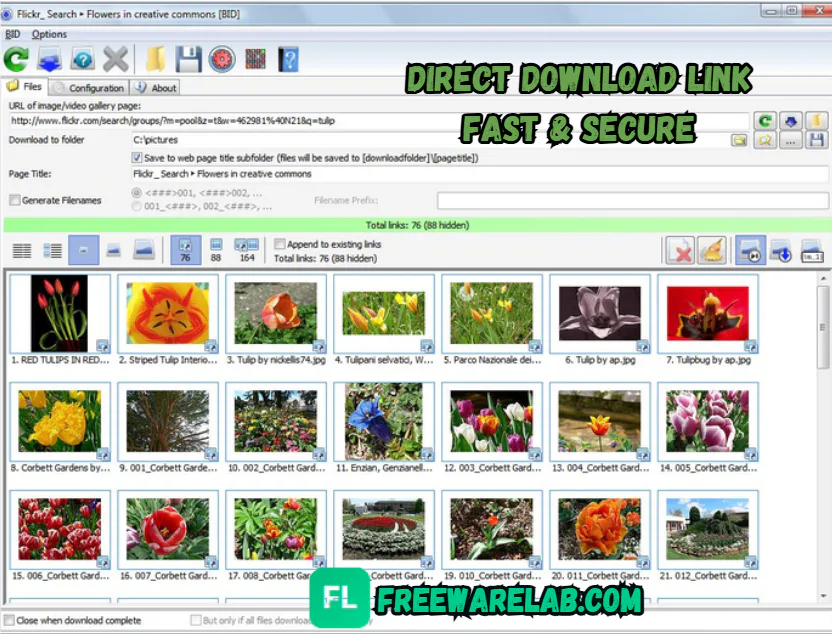Open the Download to folder dropdown
Screen dimensions: 832x634
[739, 140]
